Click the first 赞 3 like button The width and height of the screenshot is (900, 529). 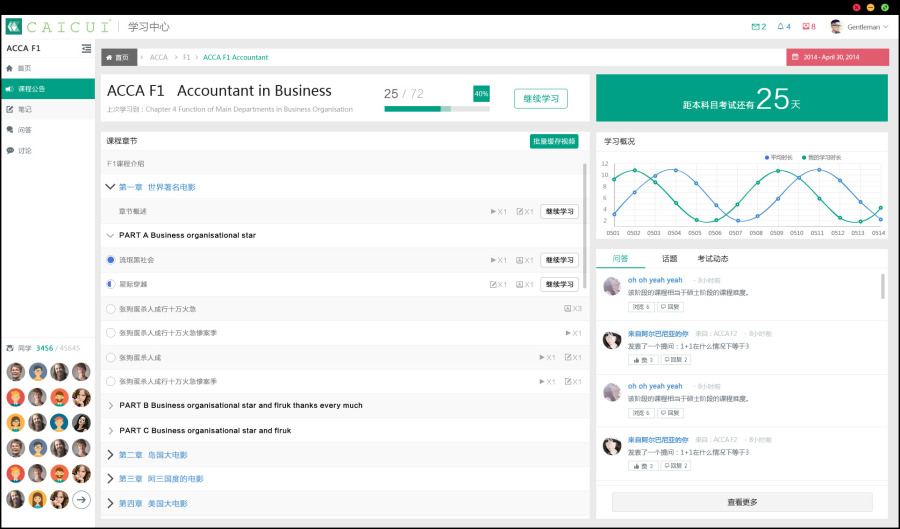[x=643, y=360]
